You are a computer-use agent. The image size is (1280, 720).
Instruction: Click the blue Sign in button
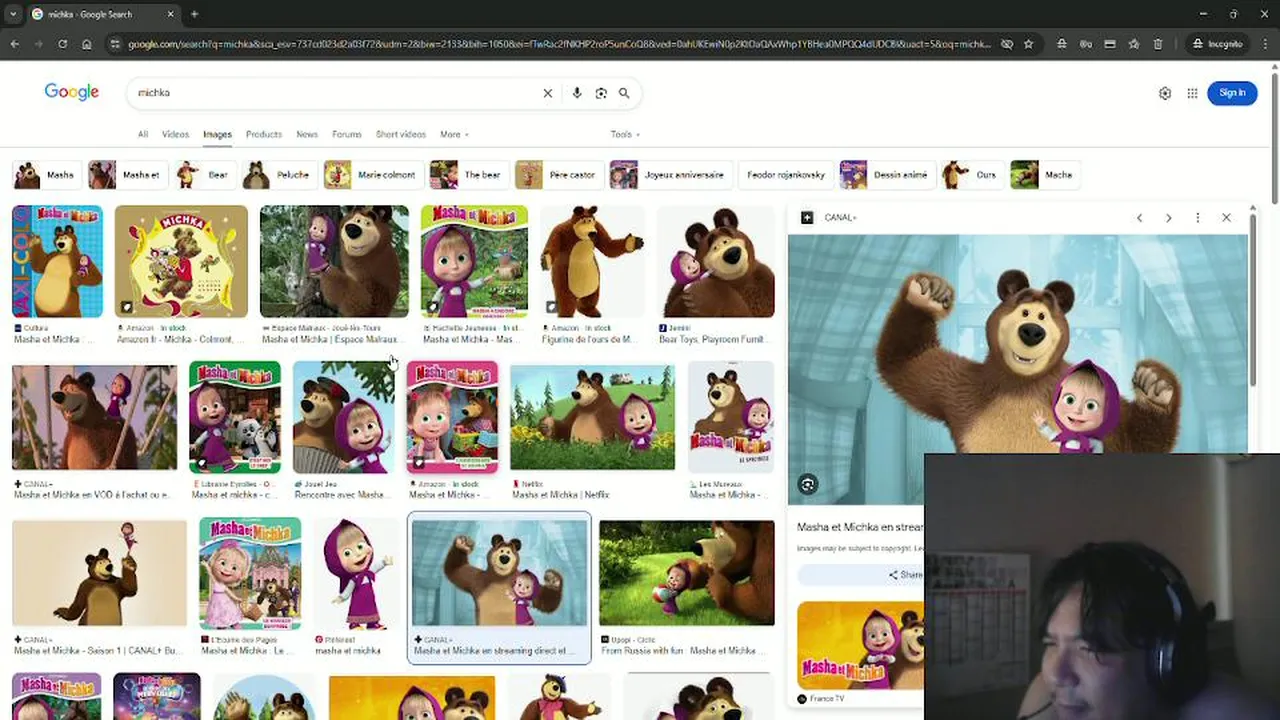(x=1232, y=93)
